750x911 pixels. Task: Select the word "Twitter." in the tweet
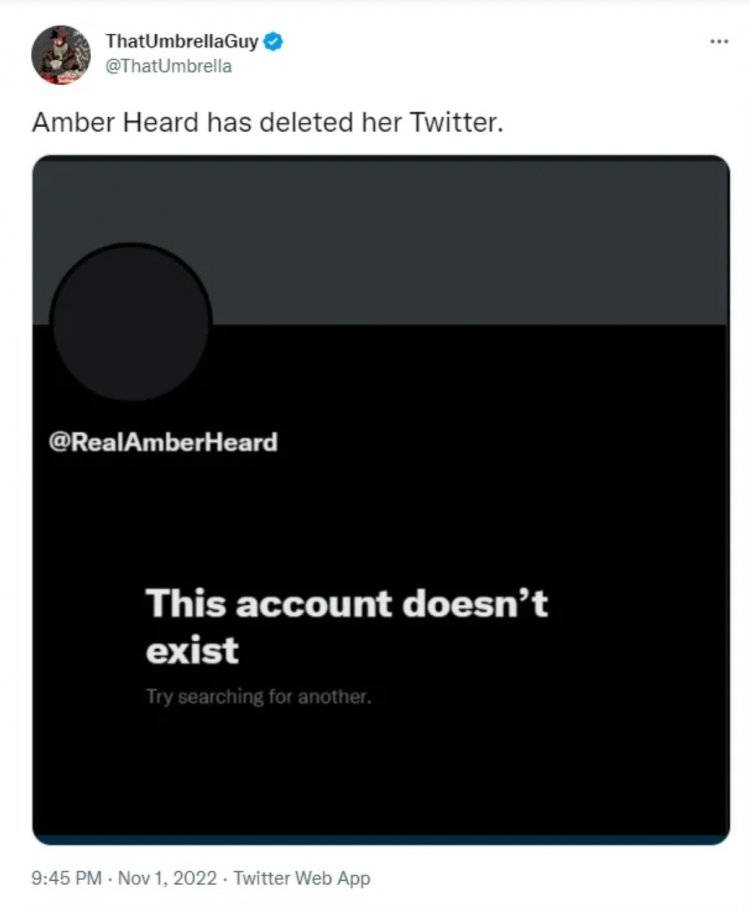456,123
